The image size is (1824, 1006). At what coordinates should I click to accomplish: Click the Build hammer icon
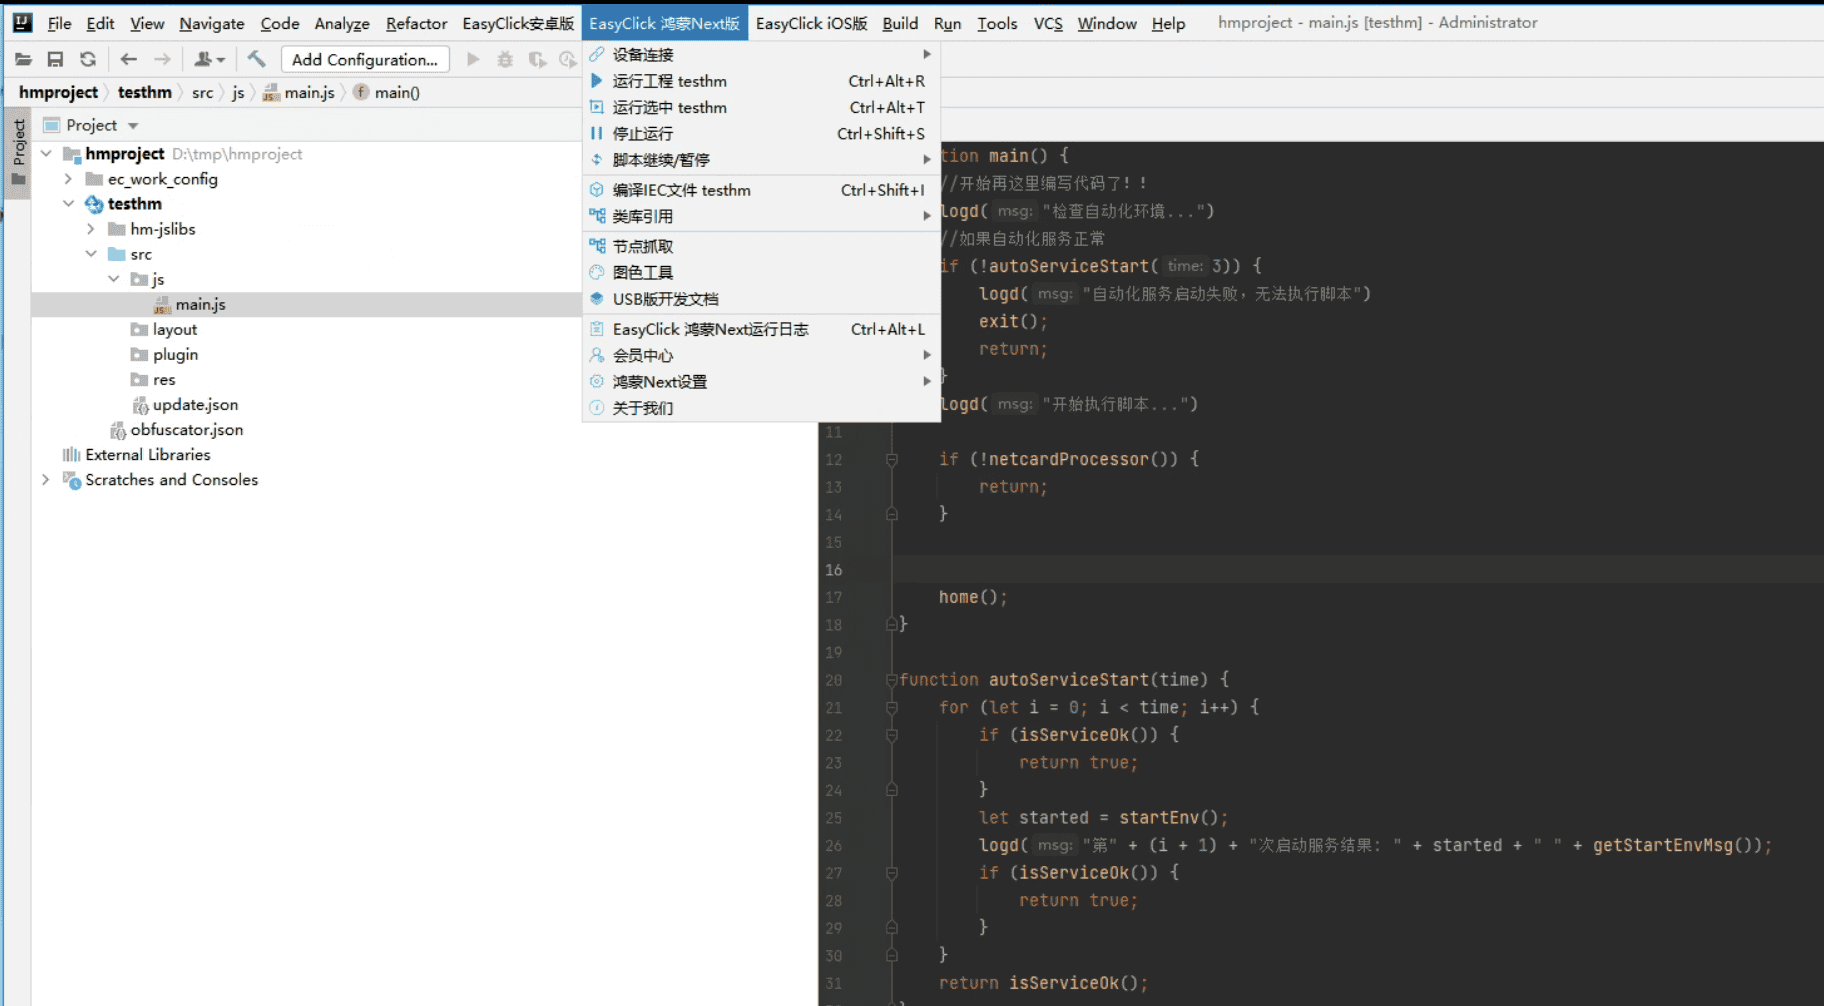257,60
